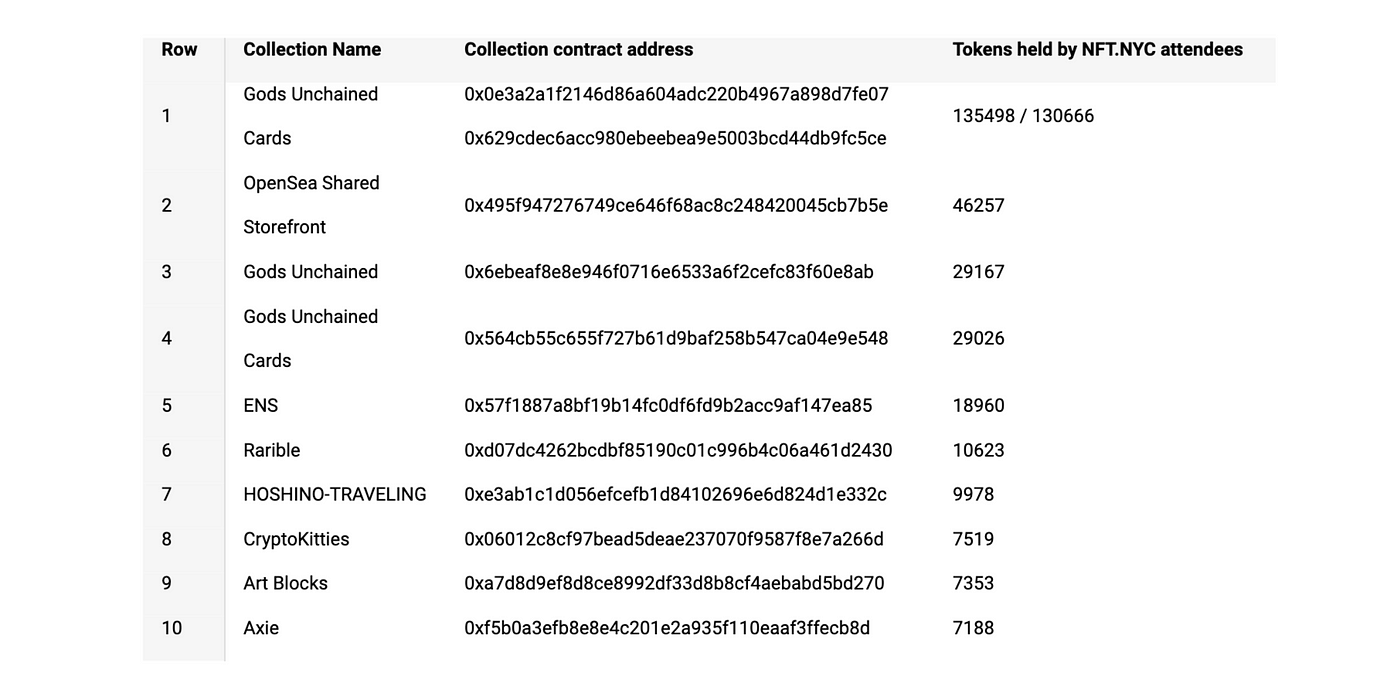The width and height of the screenshot is (1400, 700).
Task: Select the Collection contract address header
Action: (578, 49)
